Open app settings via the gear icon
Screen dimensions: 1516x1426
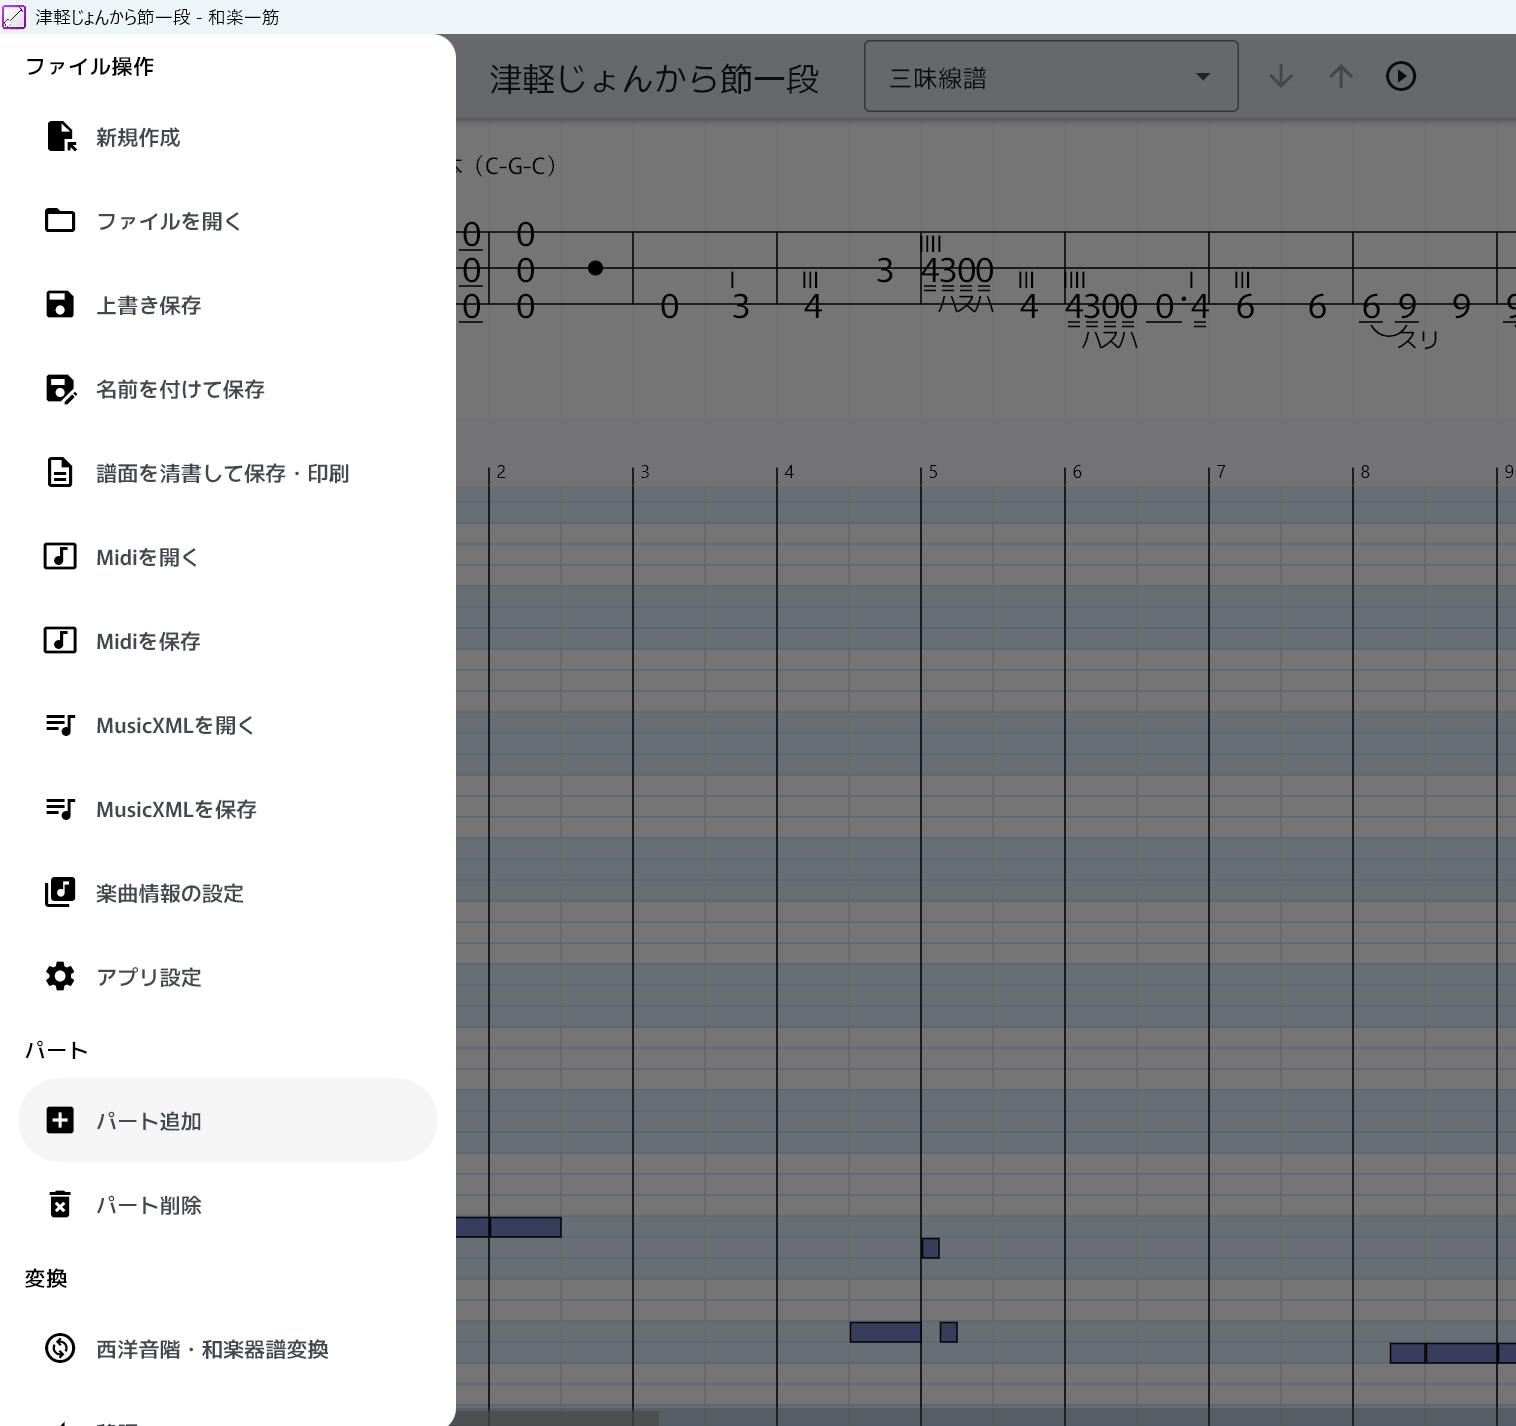tap(60, 977)
